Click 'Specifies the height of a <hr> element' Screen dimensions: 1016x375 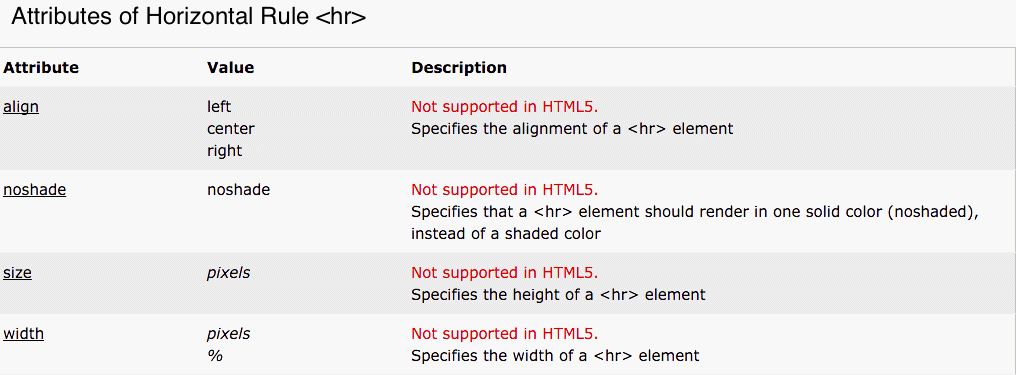pyautogui.click(x=559, y=295)
